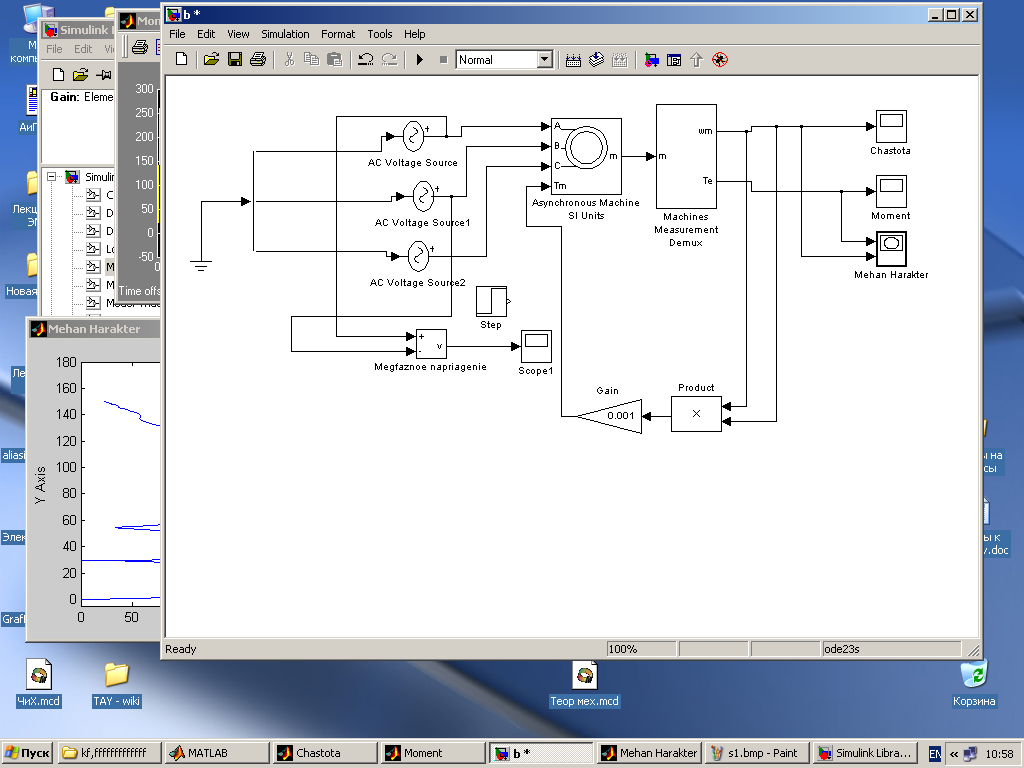
Task: Switch to Mehan Harakter taskbar button
Action: tap(648, 753)
